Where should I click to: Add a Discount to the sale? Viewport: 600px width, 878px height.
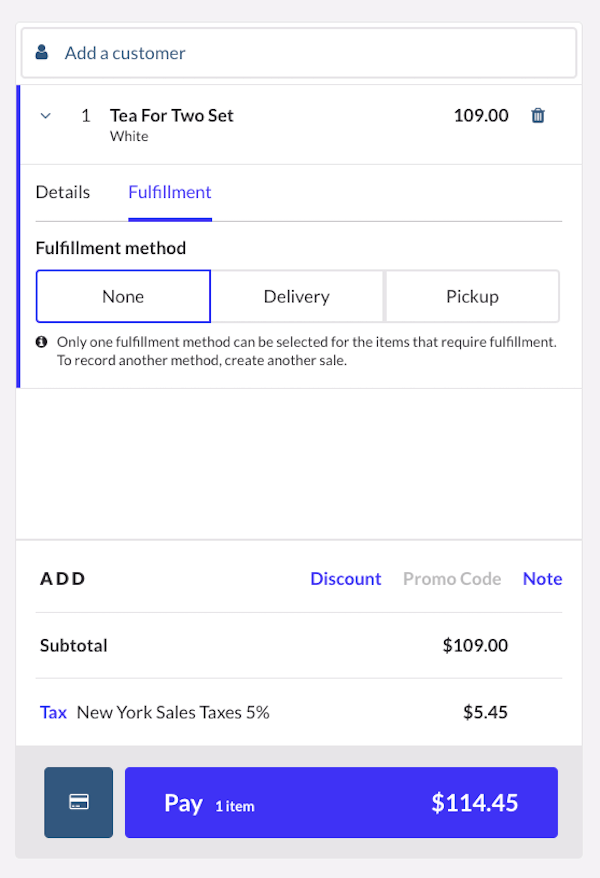click(346, 579)
